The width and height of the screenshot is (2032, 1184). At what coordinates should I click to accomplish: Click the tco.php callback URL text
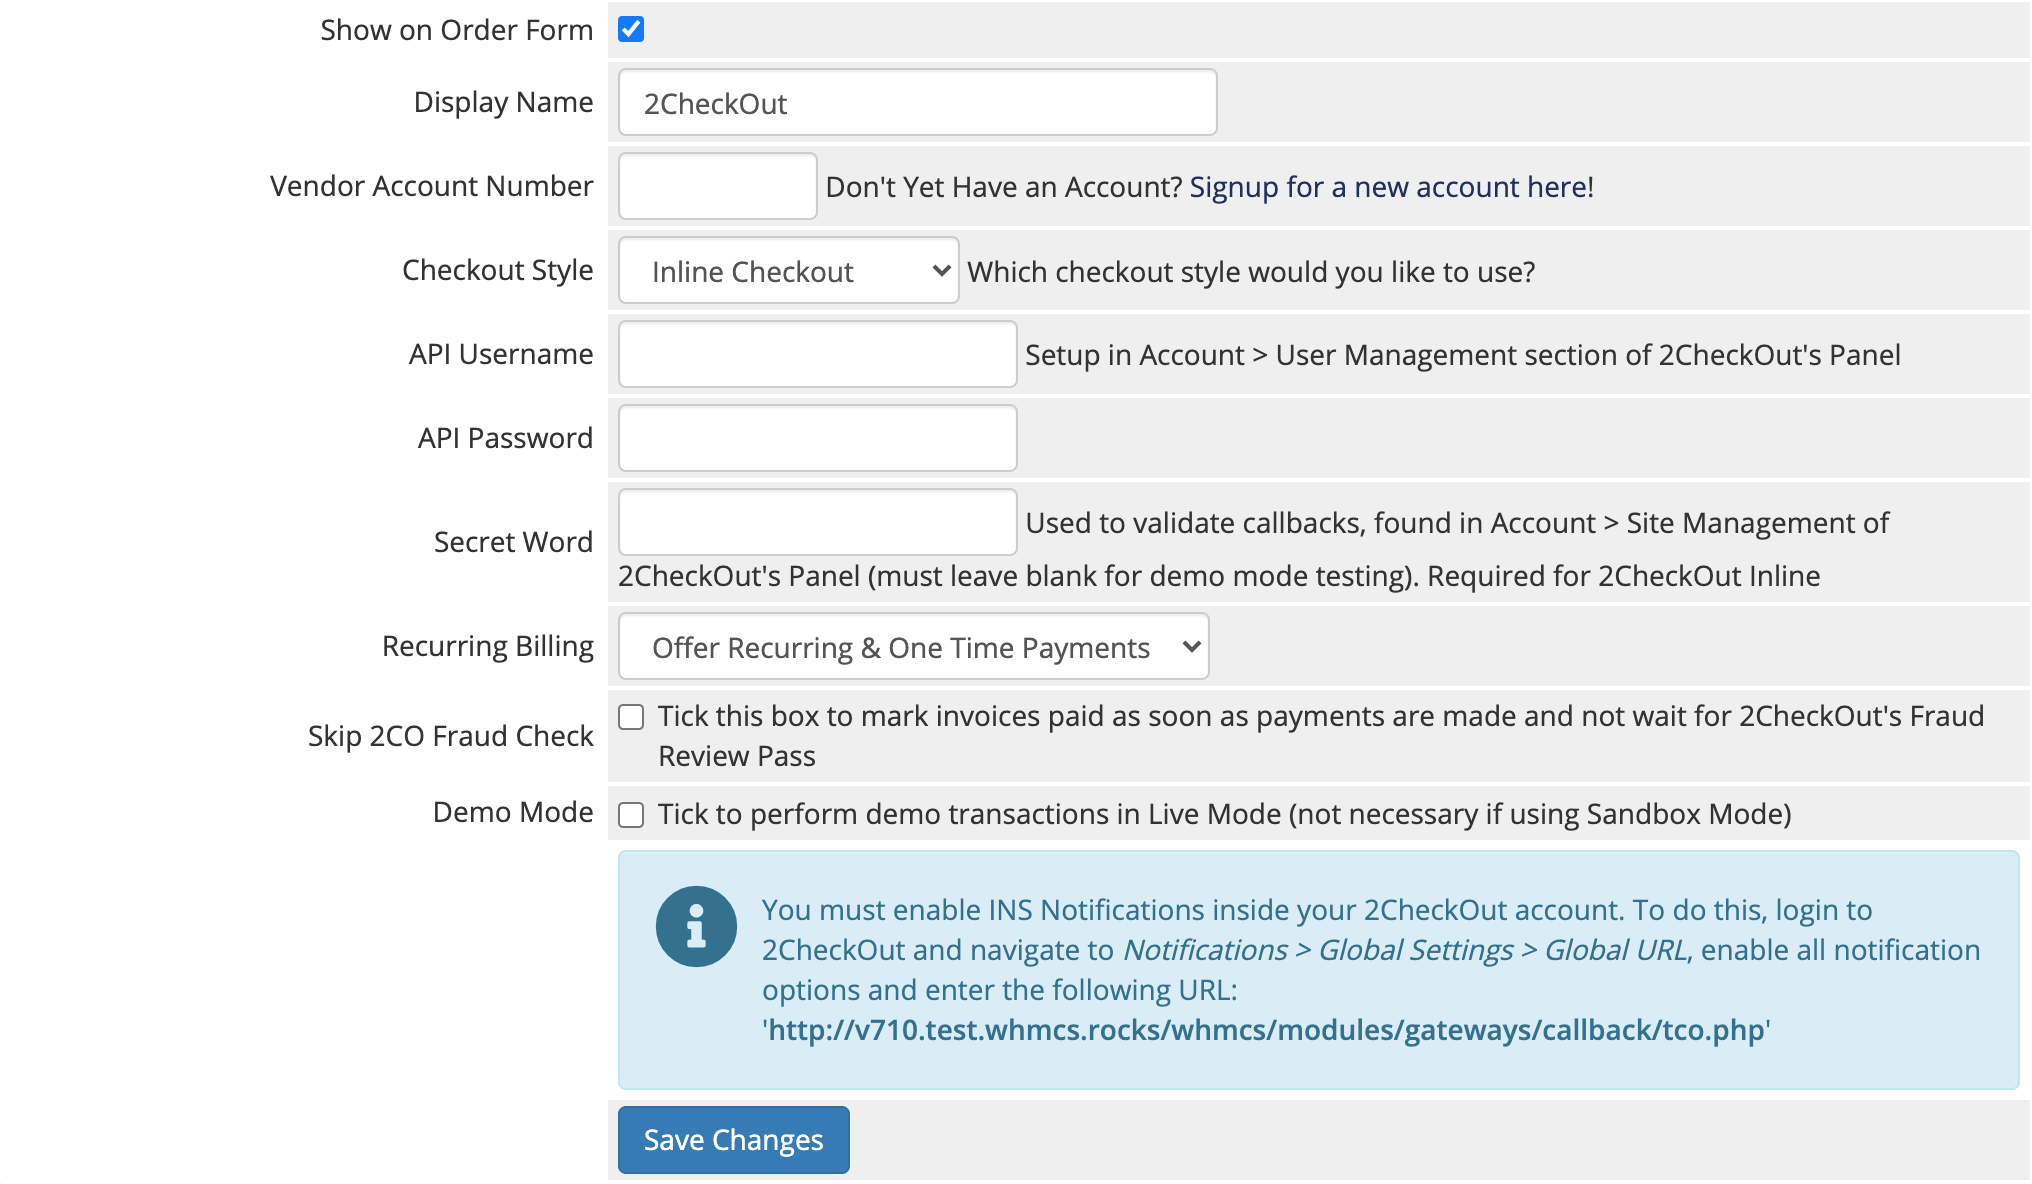[1266, 1030]
